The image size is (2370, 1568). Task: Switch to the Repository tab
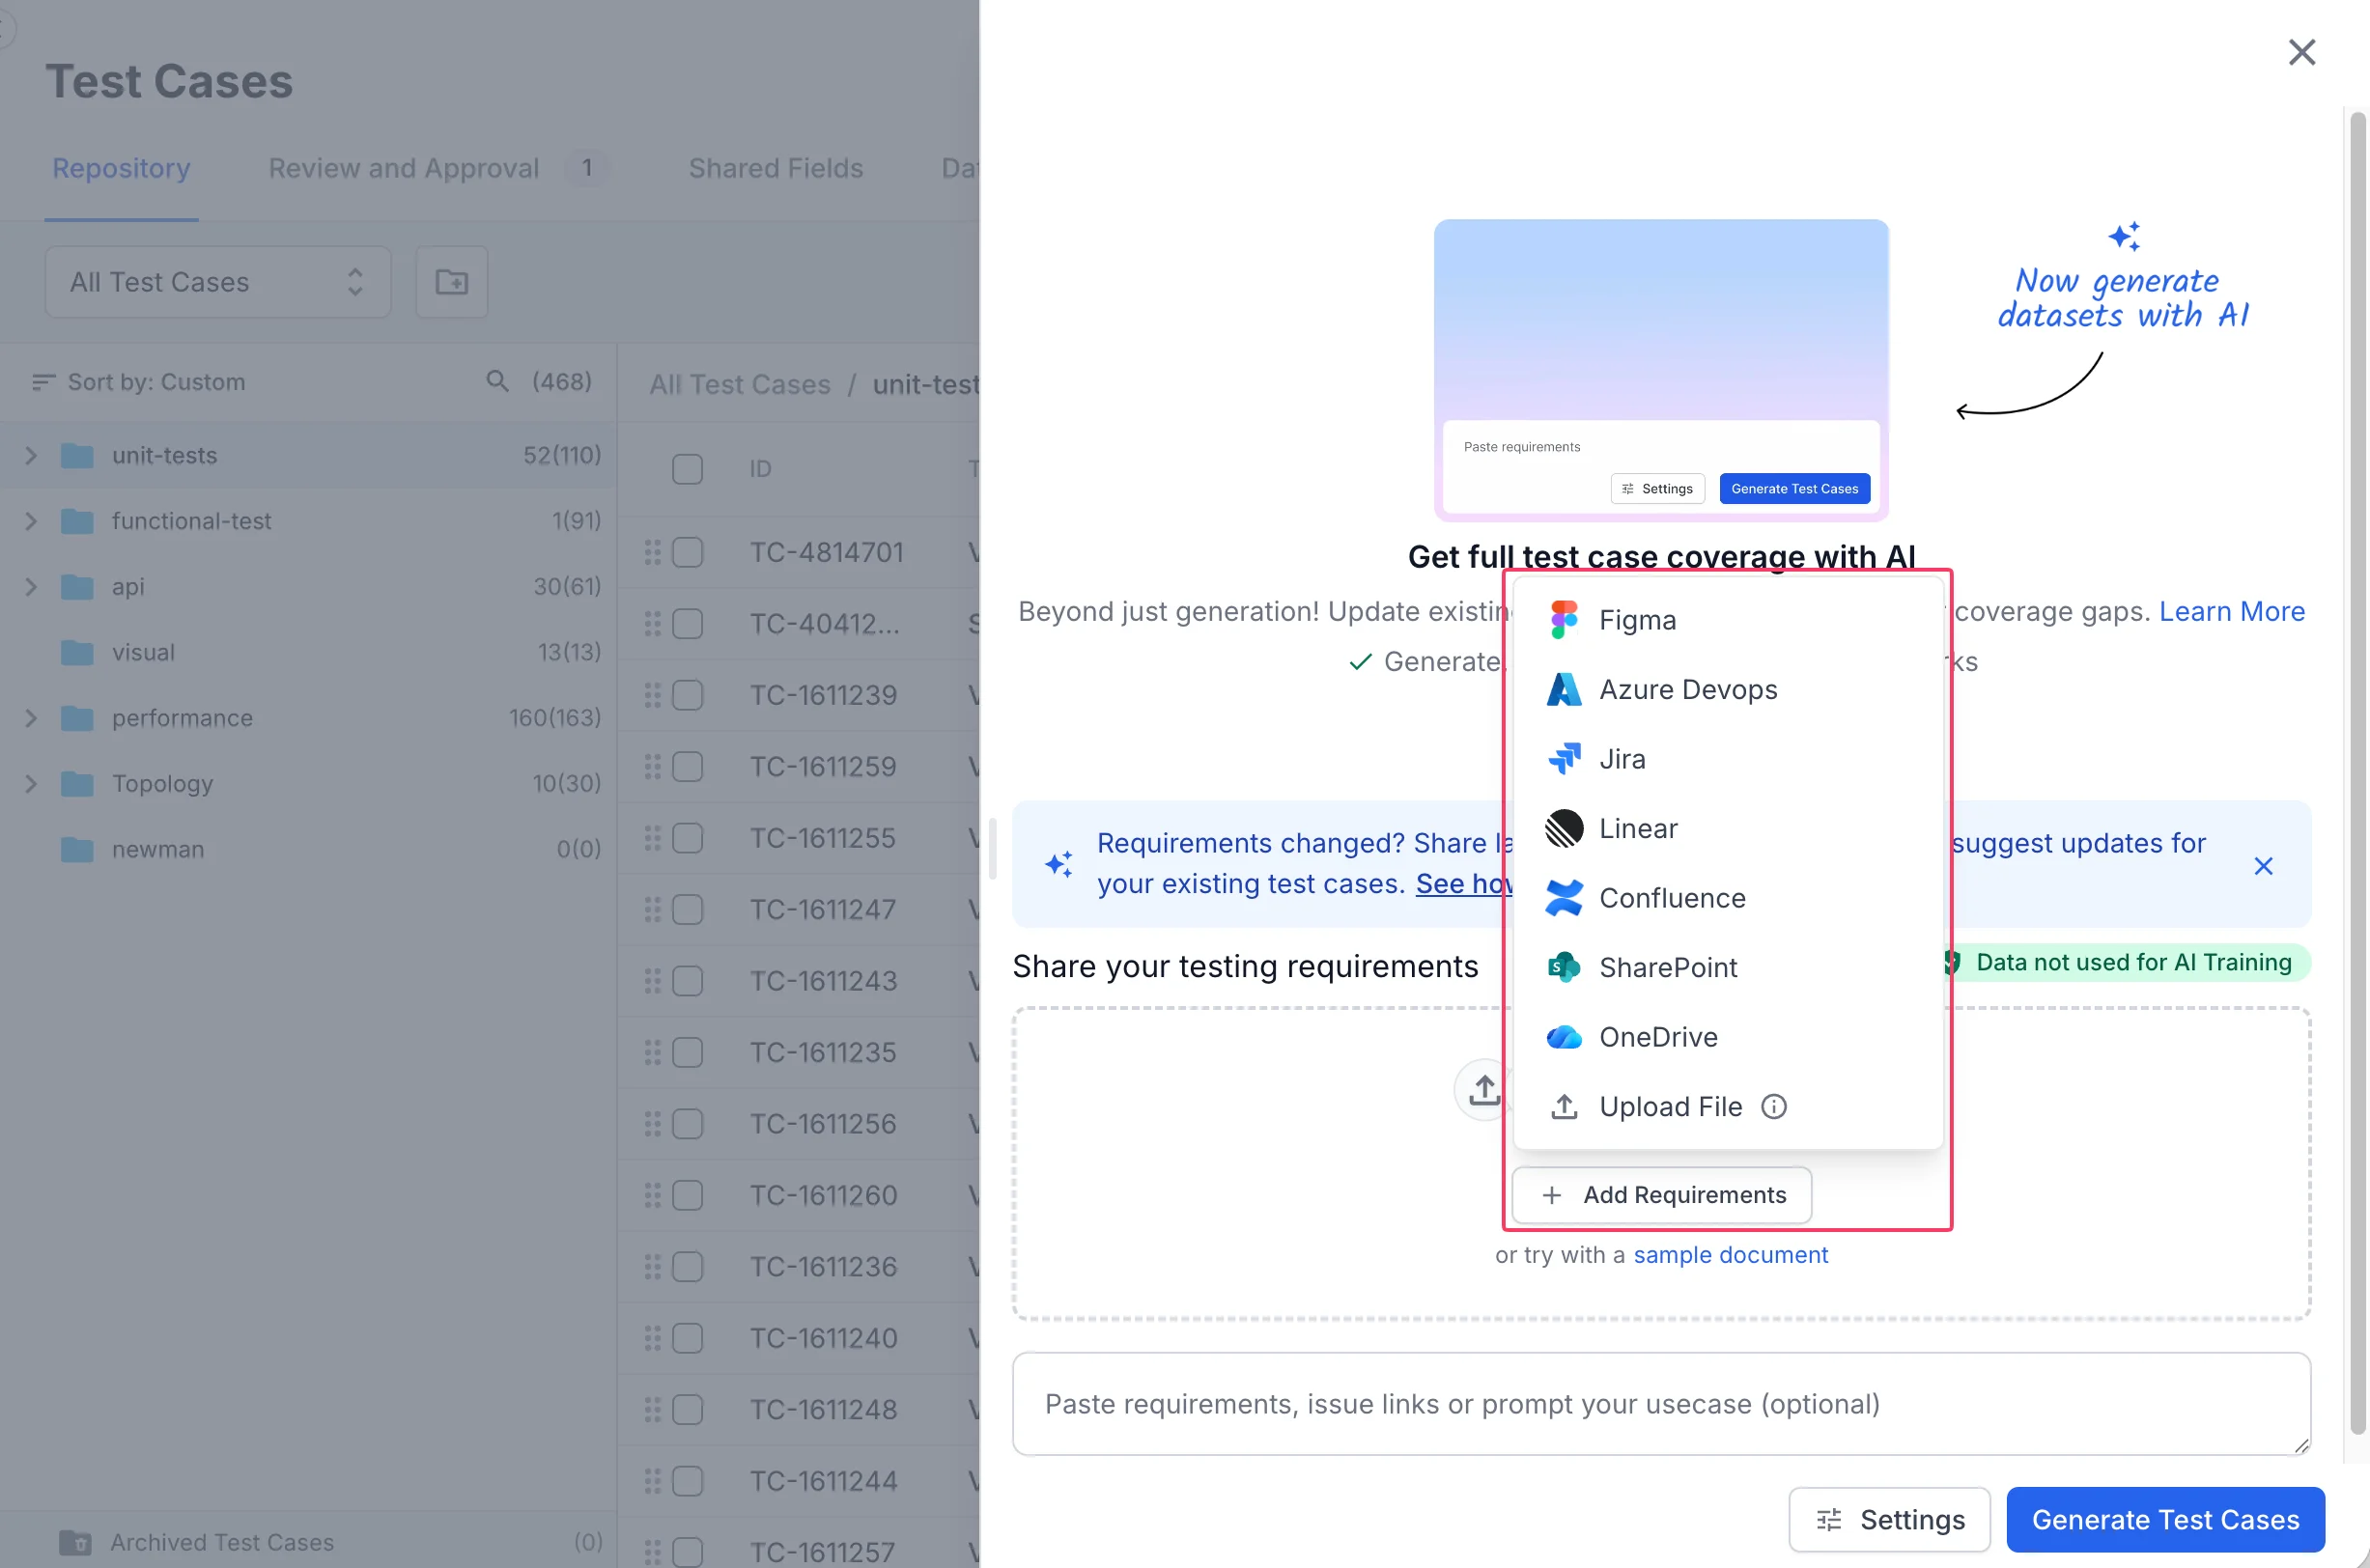[x=121, y=168]
